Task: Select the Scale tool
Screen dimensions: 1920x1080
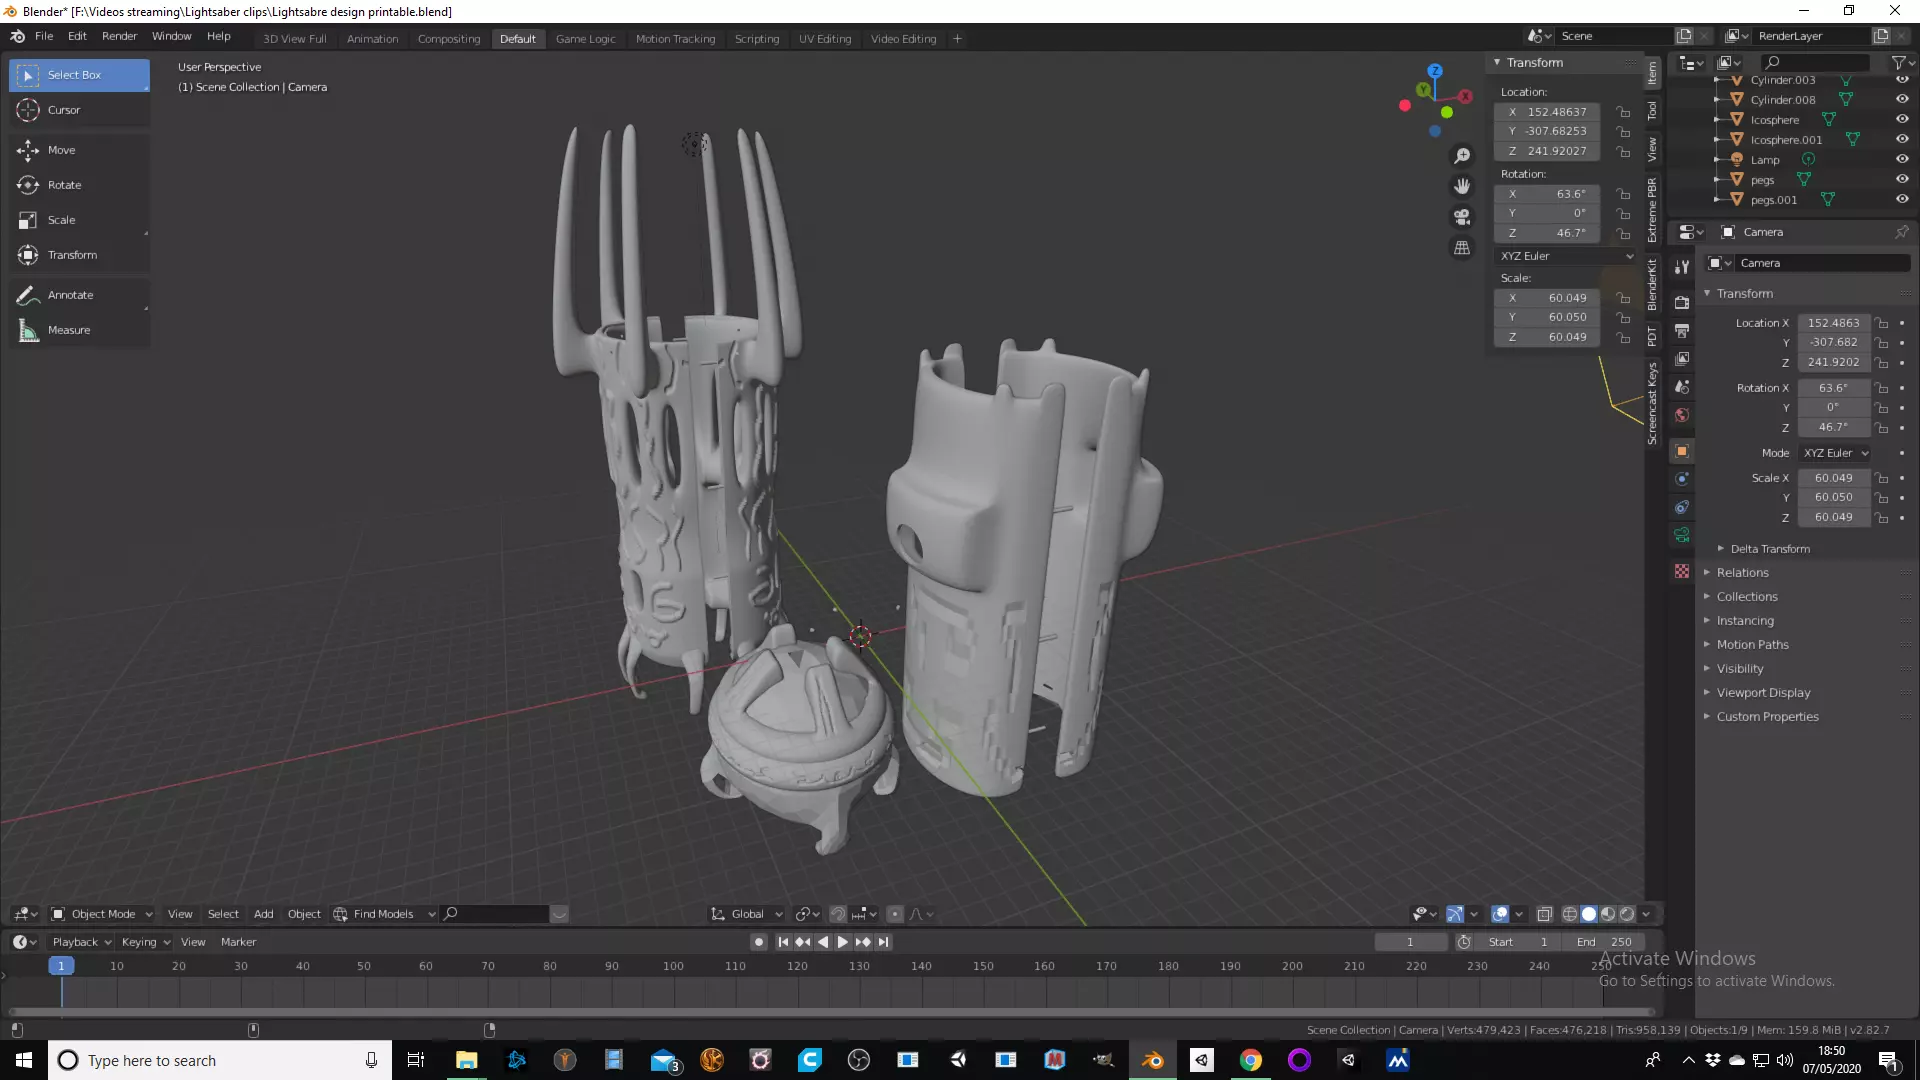Action: 61,220
